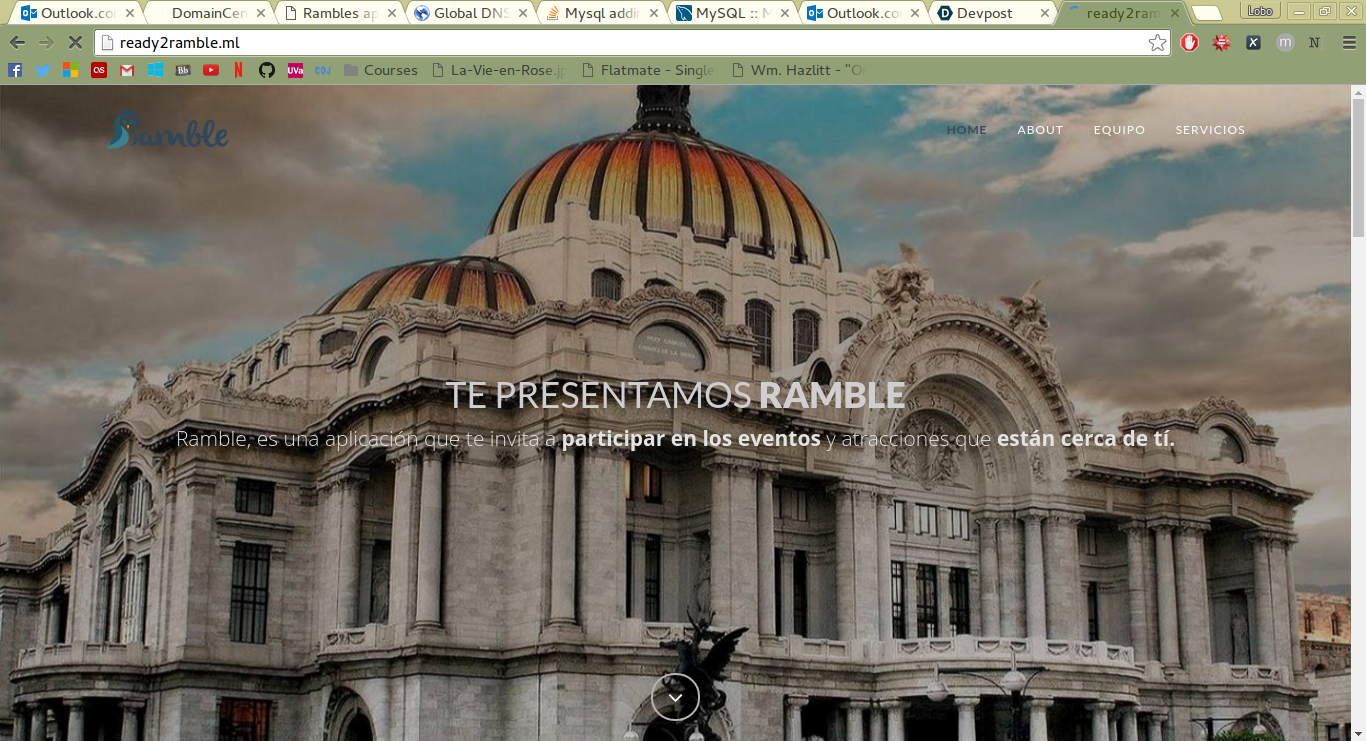Open a new tab

pos(1206,13)
